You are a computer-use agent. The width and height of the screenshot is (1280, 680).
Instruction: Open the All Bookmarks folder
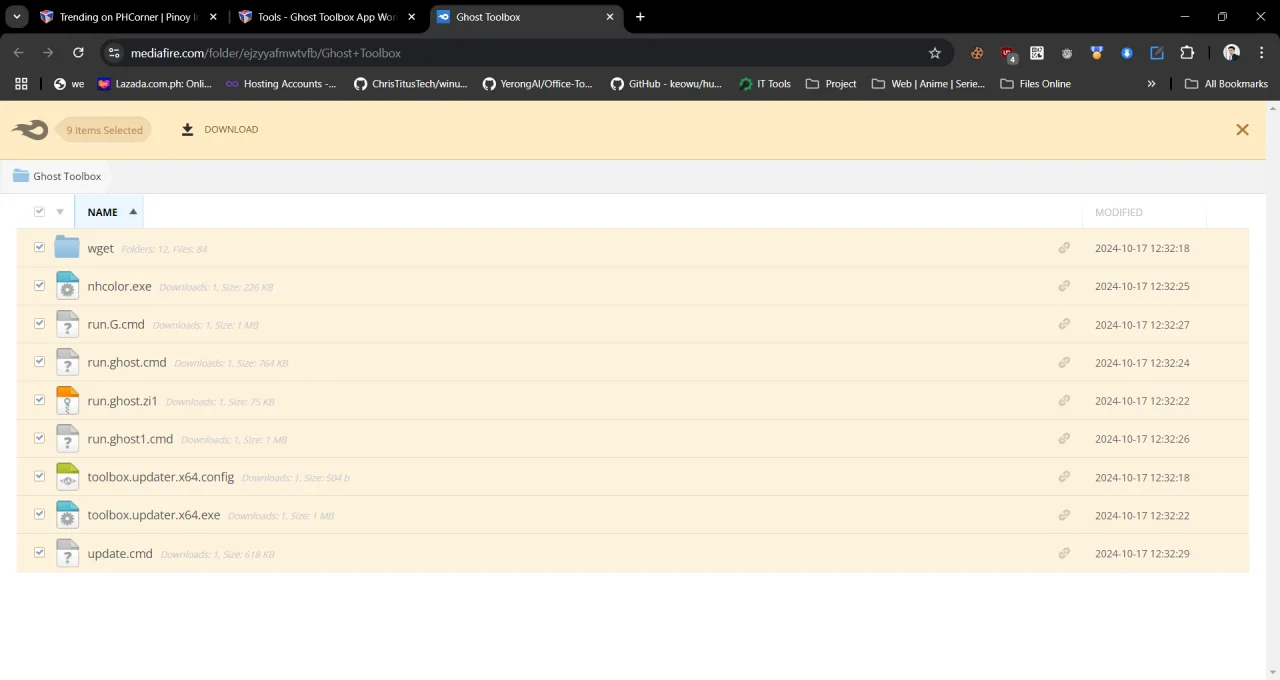1226,84
